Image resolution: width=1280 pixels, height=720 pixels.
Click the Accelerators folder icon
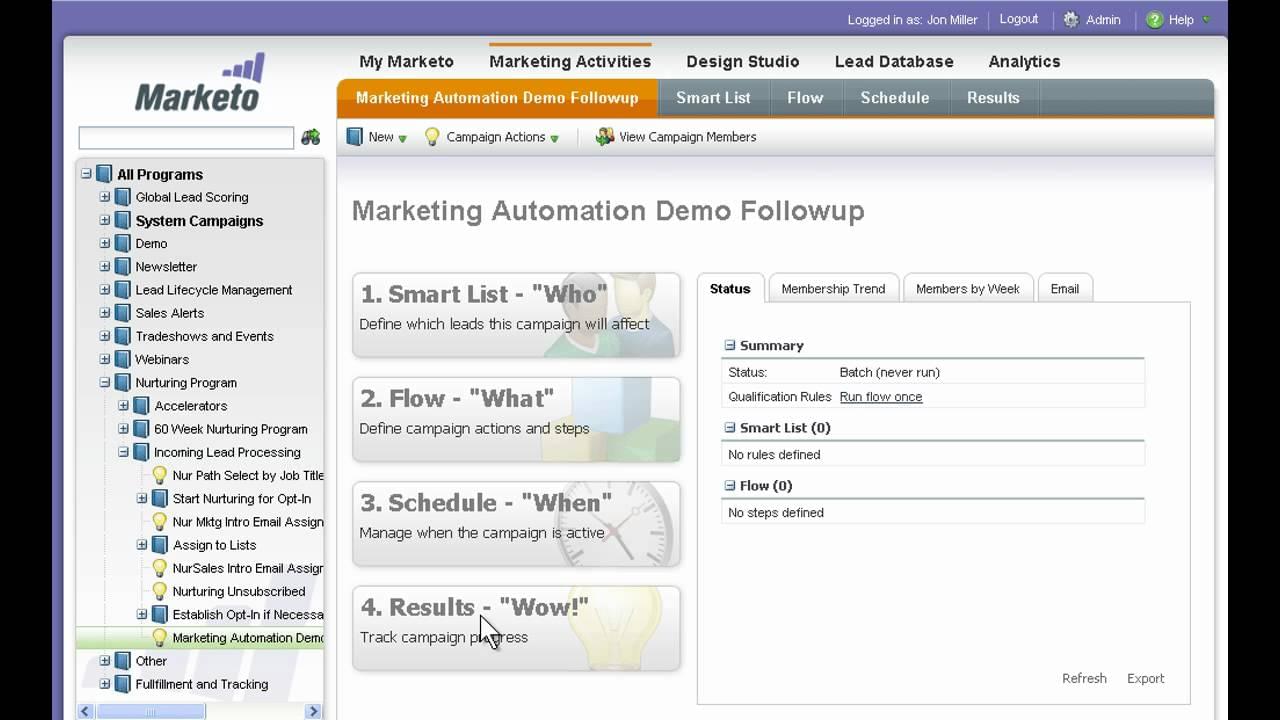click(141, 406)
